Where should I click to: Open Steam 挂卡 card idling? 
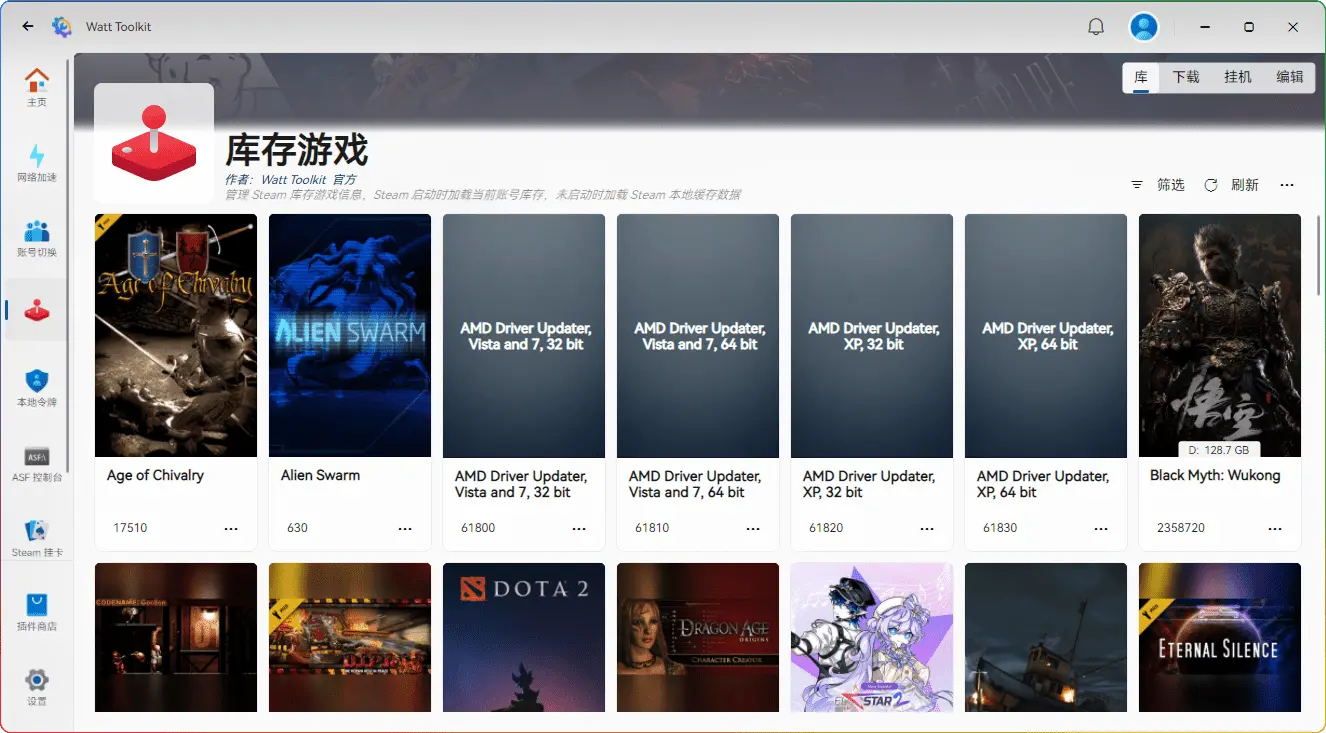click(x=37, y=538)
